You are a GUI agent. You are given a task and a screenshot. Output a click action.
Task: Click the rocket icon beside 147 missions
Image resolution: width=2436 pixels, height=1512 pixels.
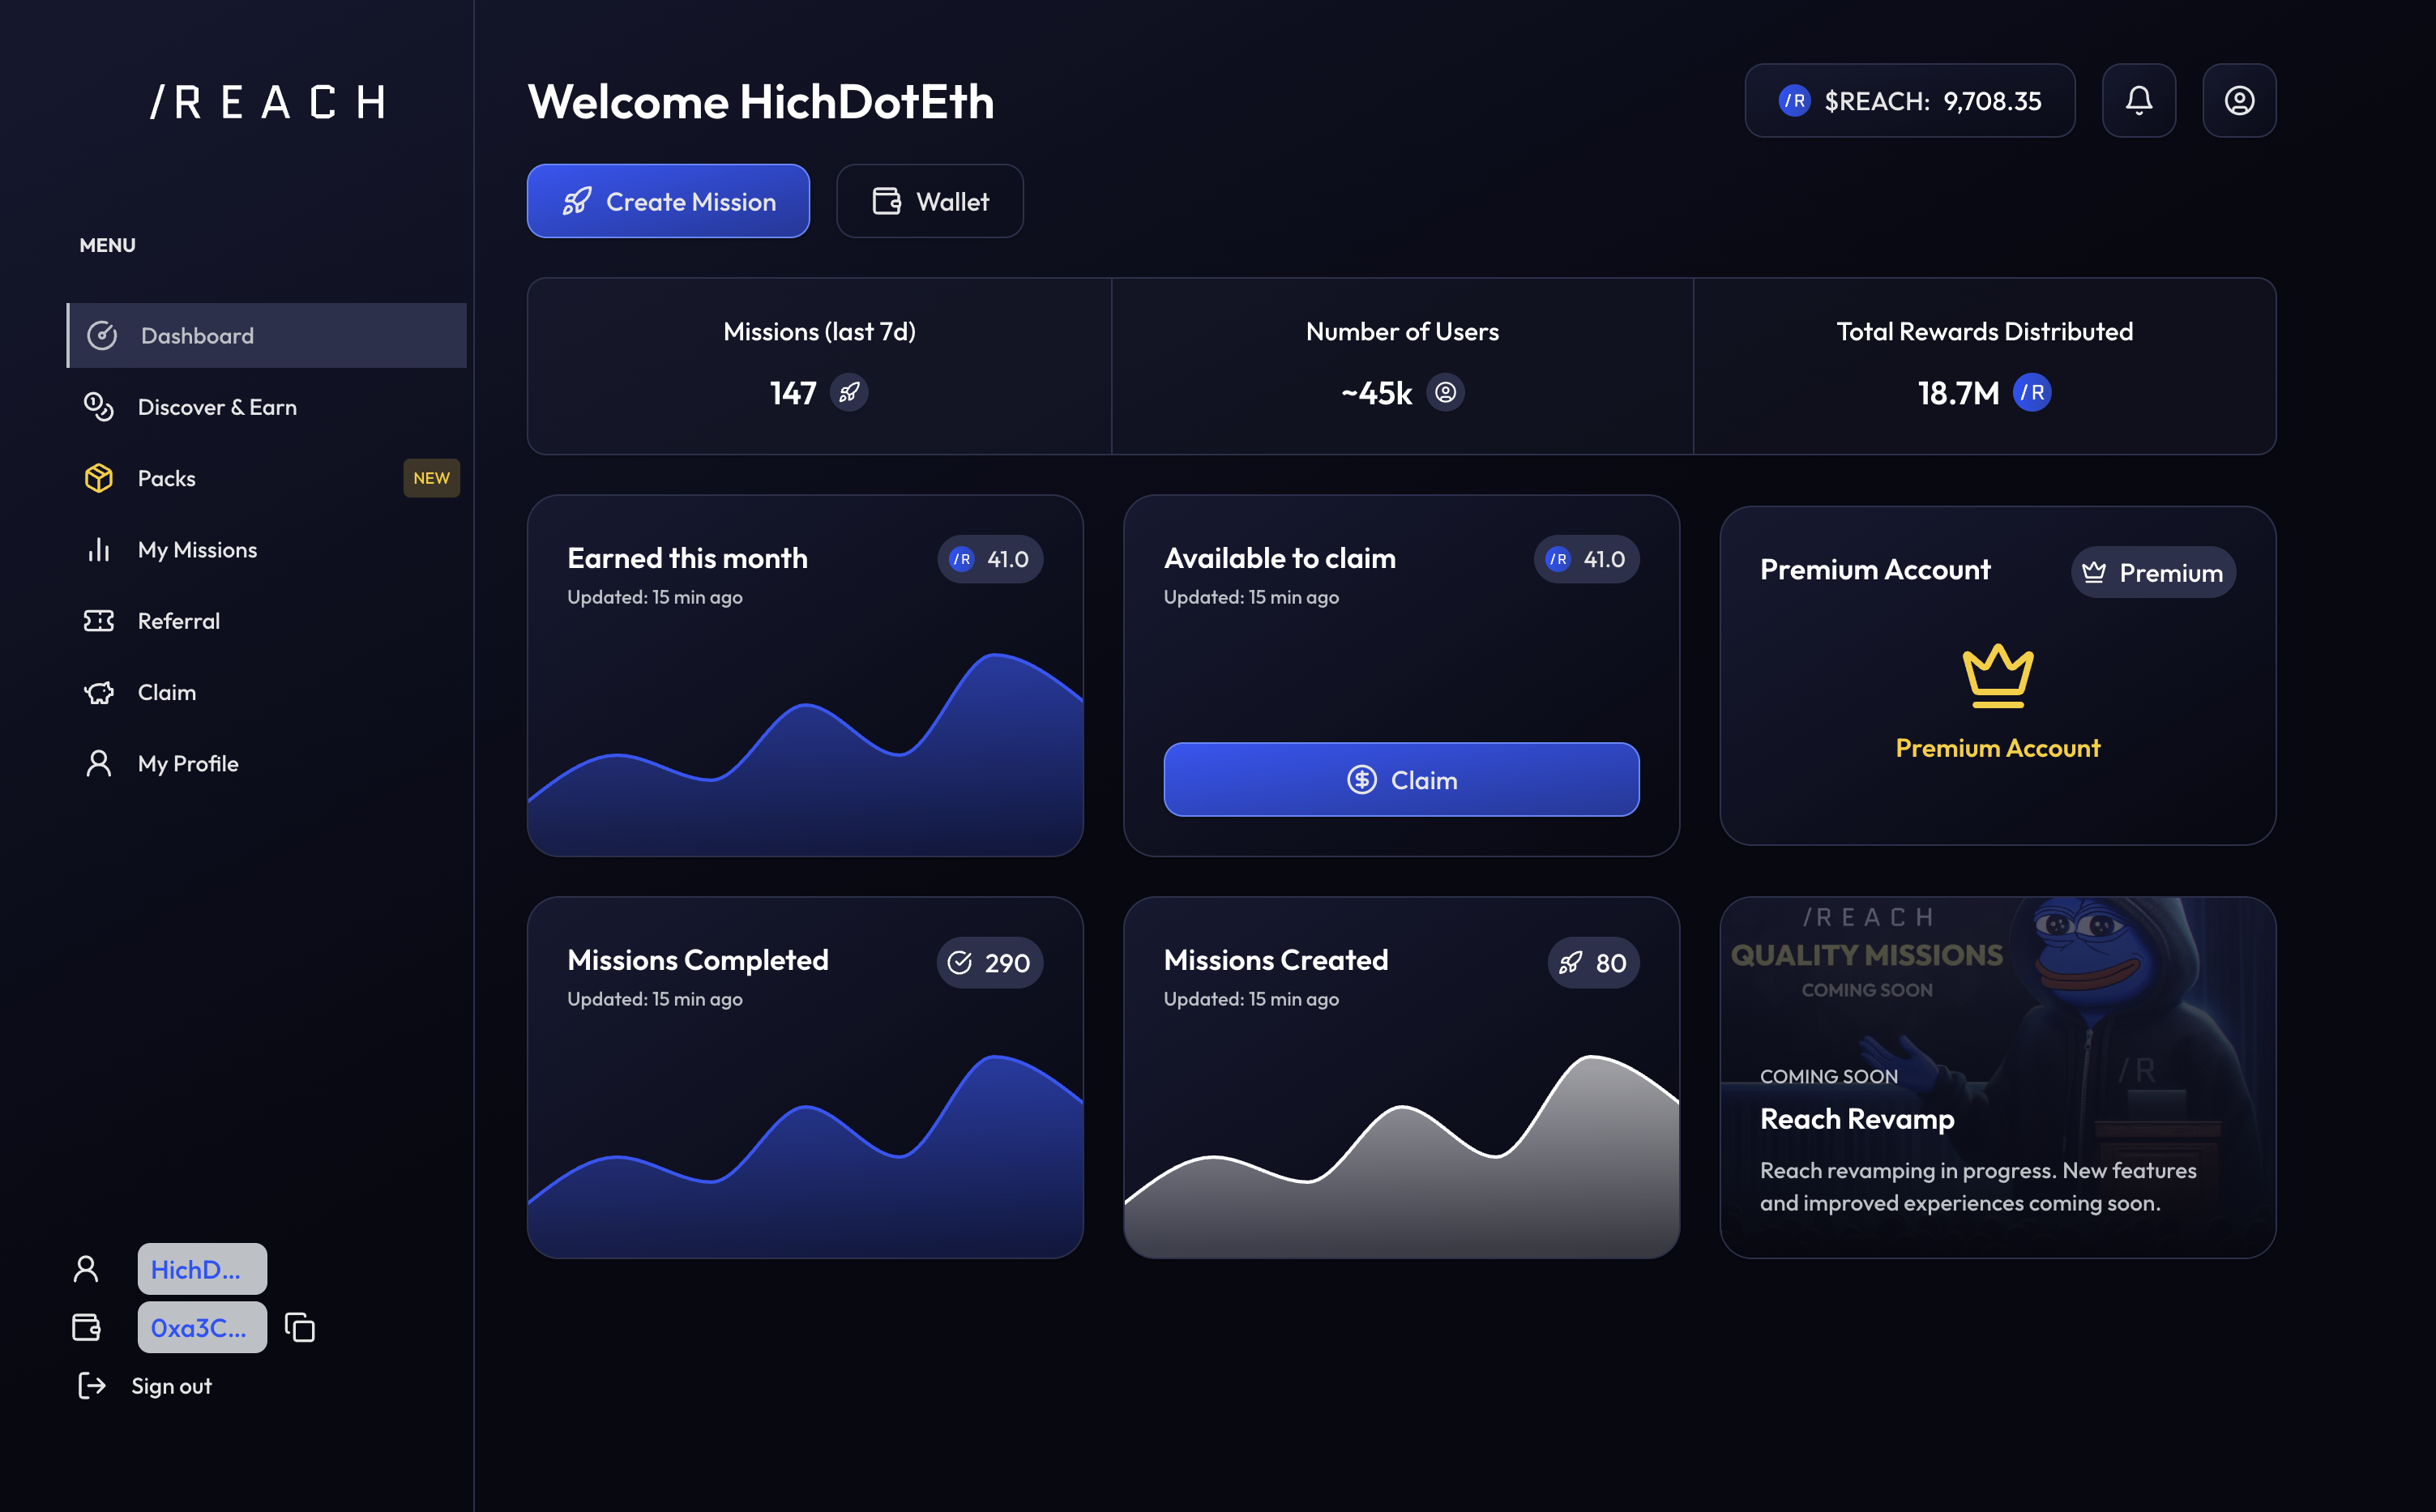click(849, 393)
